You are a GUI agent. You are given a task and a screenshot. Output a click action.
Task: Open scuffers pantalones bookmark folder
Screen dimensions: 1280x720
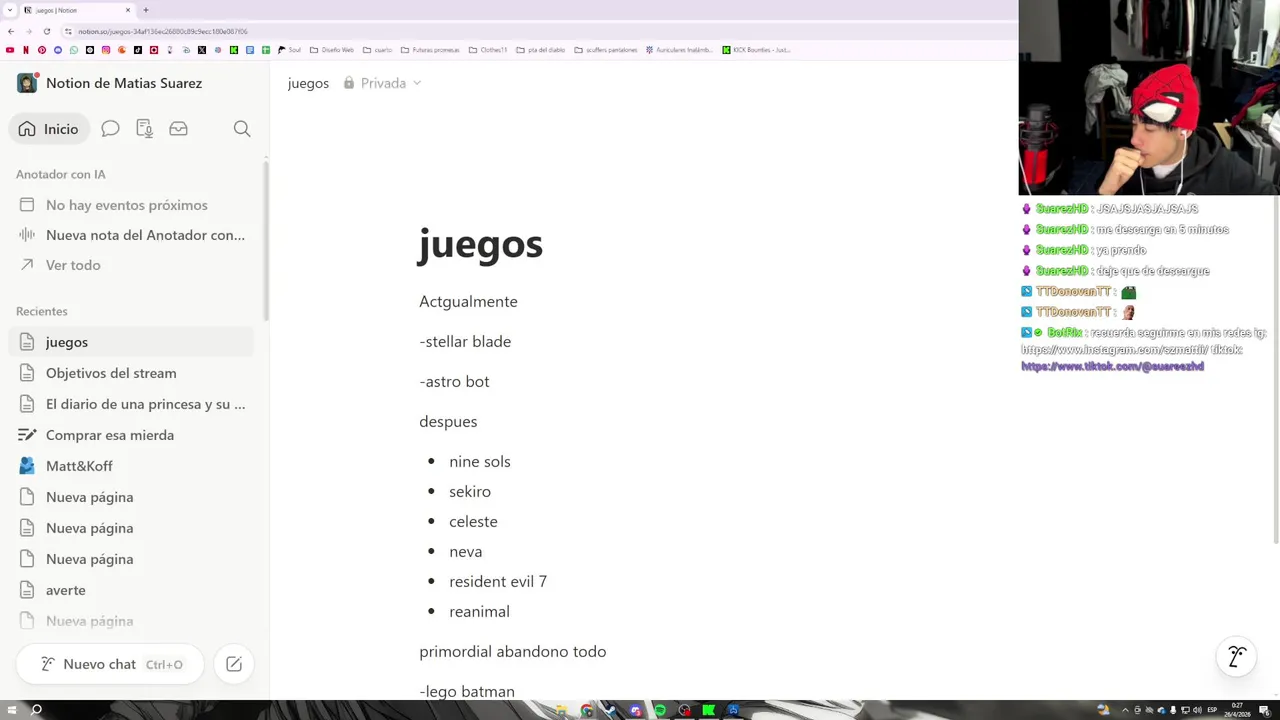point(606,50)
